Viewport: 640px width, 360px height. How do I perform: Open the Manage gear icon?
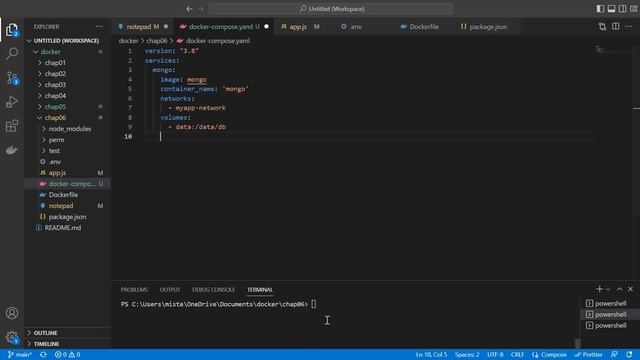pyautogui.click(x=12, y=337)
